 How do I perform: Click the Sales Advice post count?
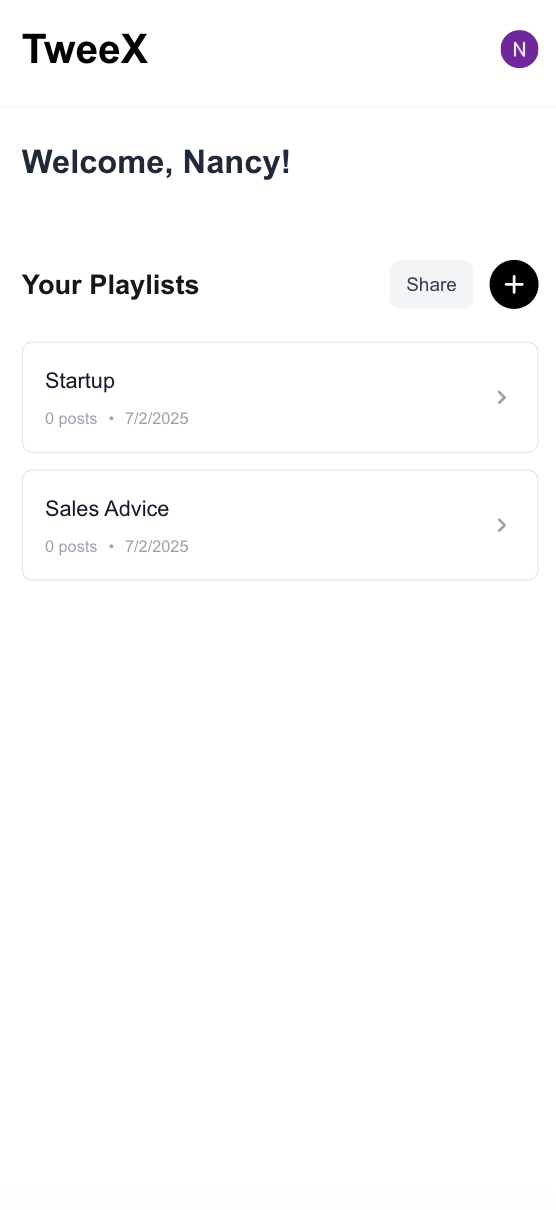(x=71, y=547)
